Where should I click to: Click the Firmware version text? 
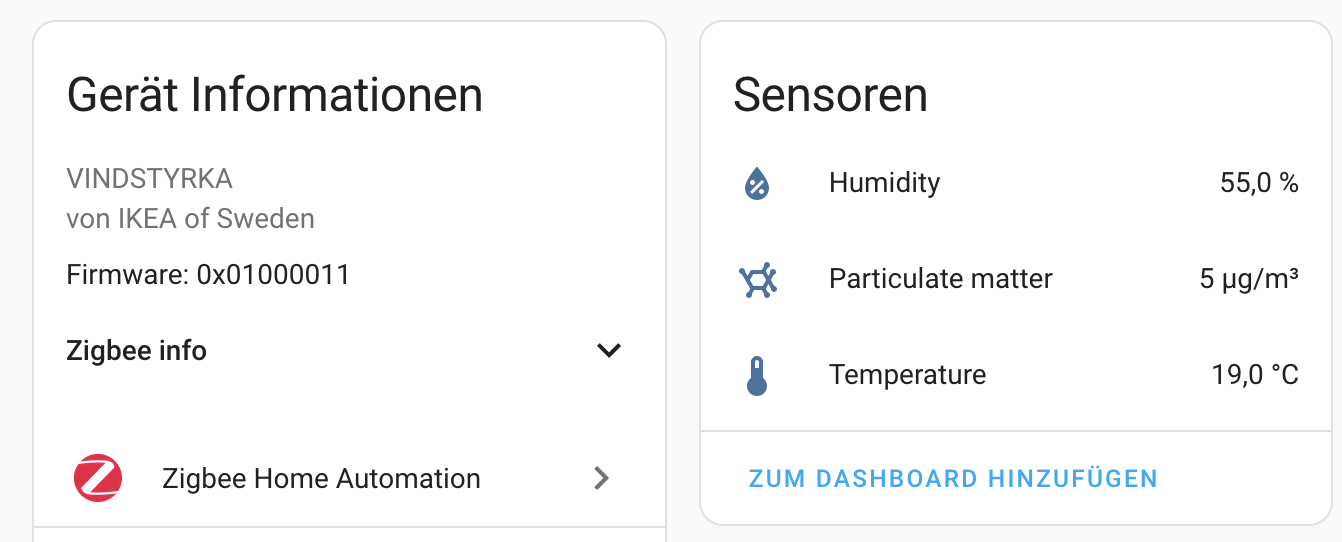208,275
